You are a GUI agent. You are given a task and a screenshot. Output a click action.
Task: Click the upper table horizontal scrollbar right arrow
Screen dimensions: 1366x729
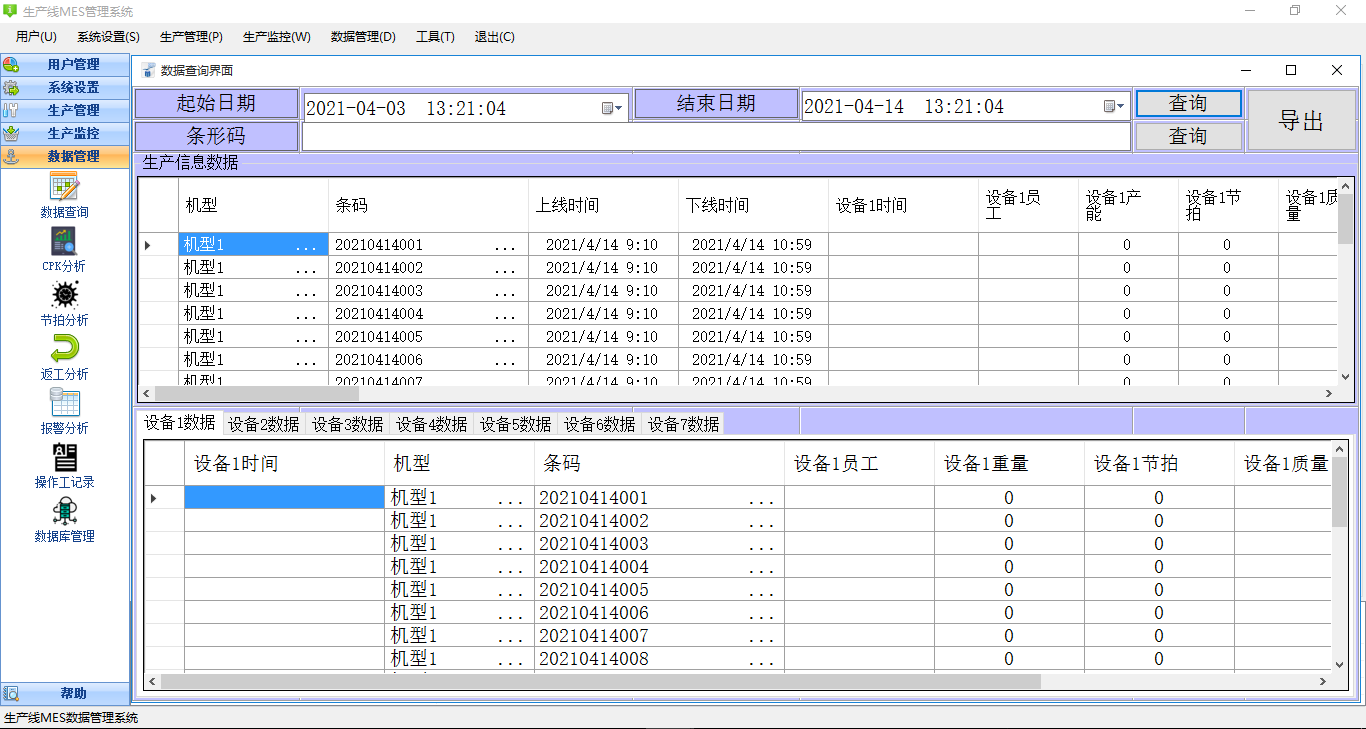point(1329,394)
